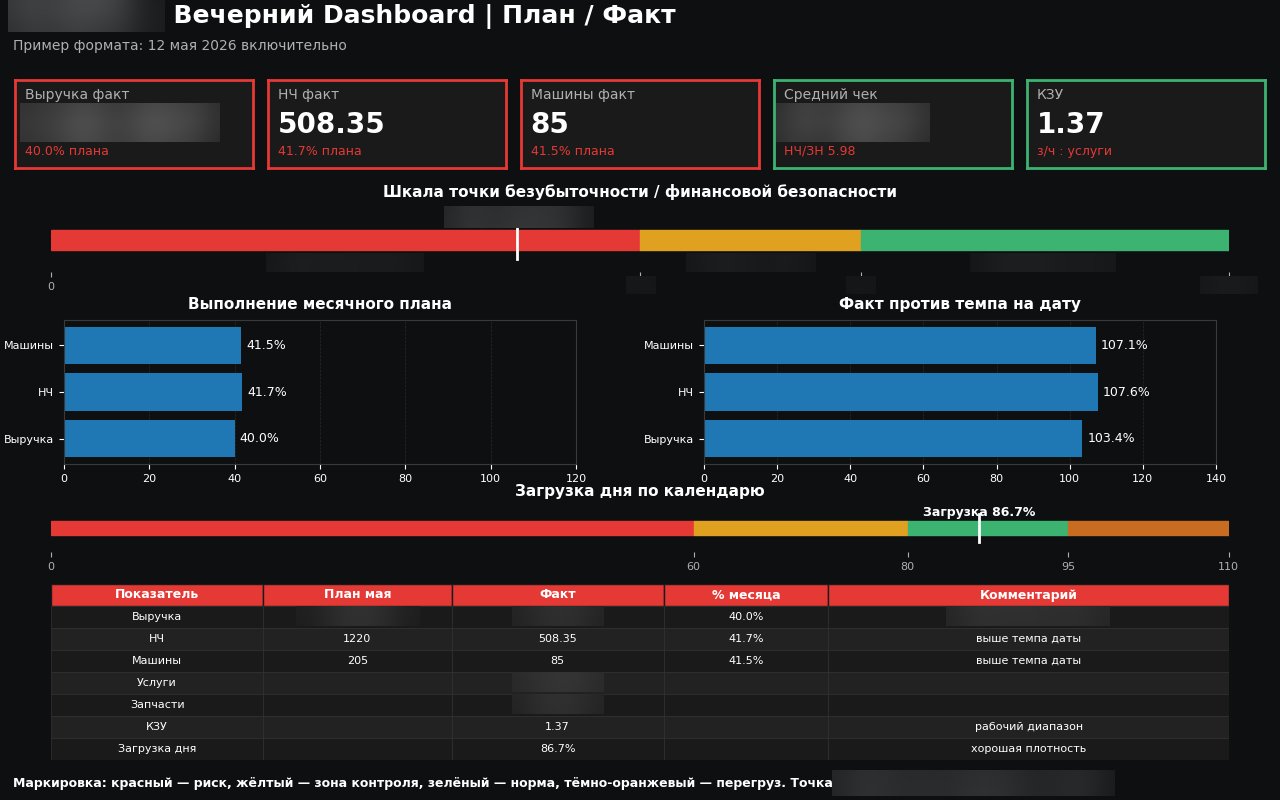Click the "з/ч : услуги" caption
1280x800 pixels.
point(1074,151)
